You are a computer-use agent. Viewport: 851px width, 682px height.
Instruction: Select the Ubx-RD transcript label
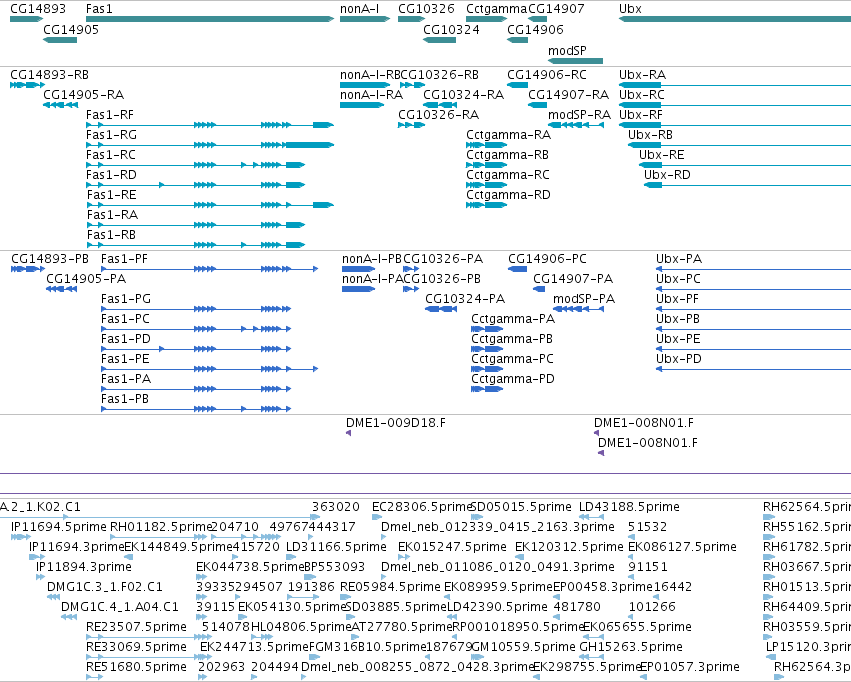pos(667,175)
